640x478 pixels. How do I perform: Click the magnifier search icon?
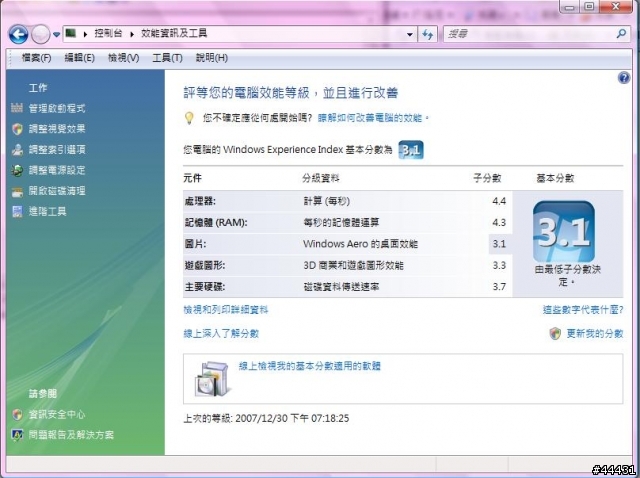click(x=621, y=34)
